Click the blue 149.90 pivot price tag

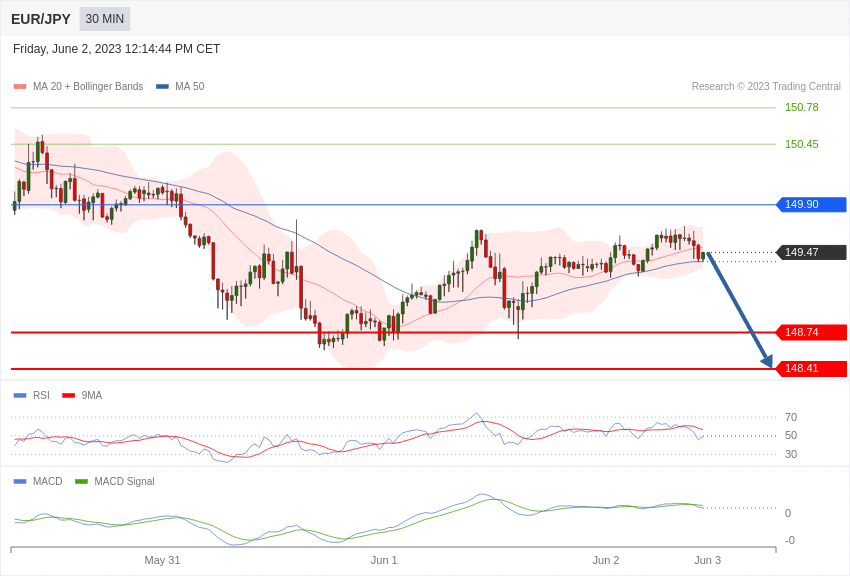[x=812, y=204]
